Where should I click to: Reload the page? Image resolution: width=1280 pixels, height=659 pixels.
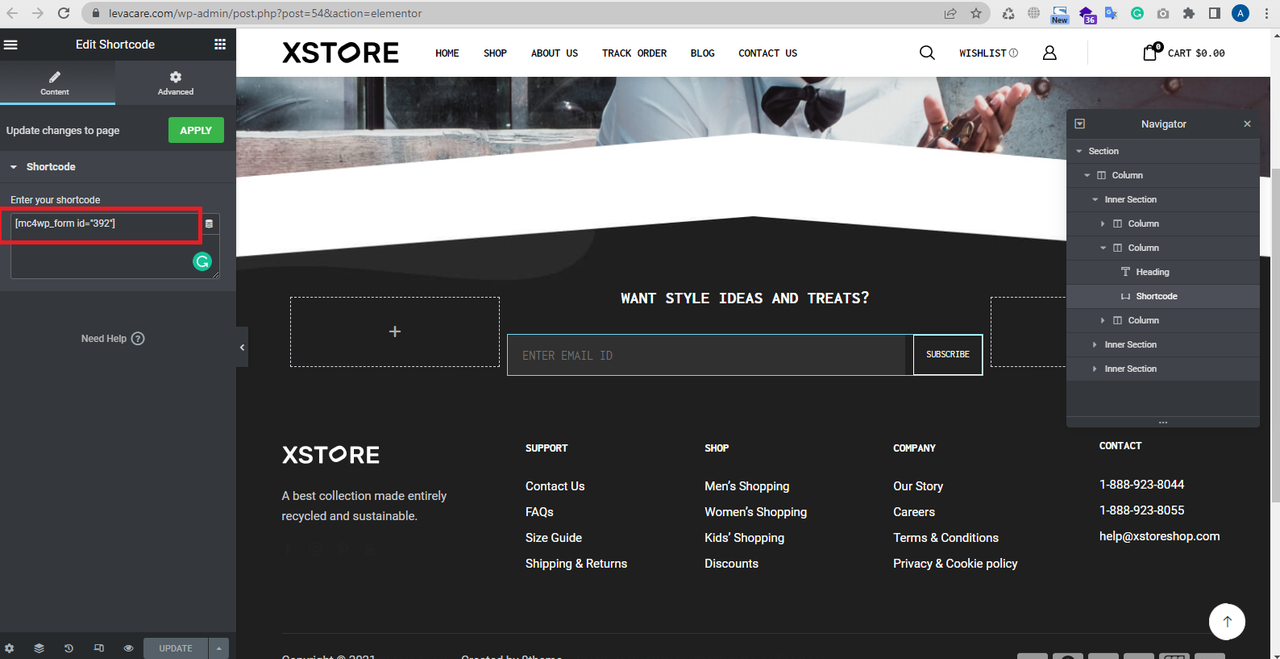tap(64, 14)
